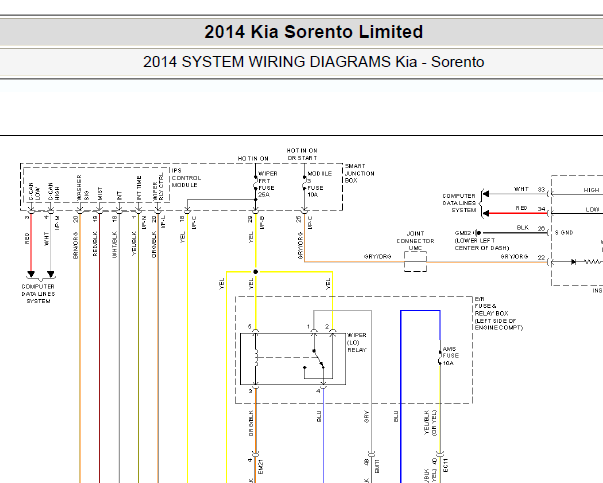Click the "C-CAN HIGH" terminal label
603x483 pixels.
click(x=53, y=192)
